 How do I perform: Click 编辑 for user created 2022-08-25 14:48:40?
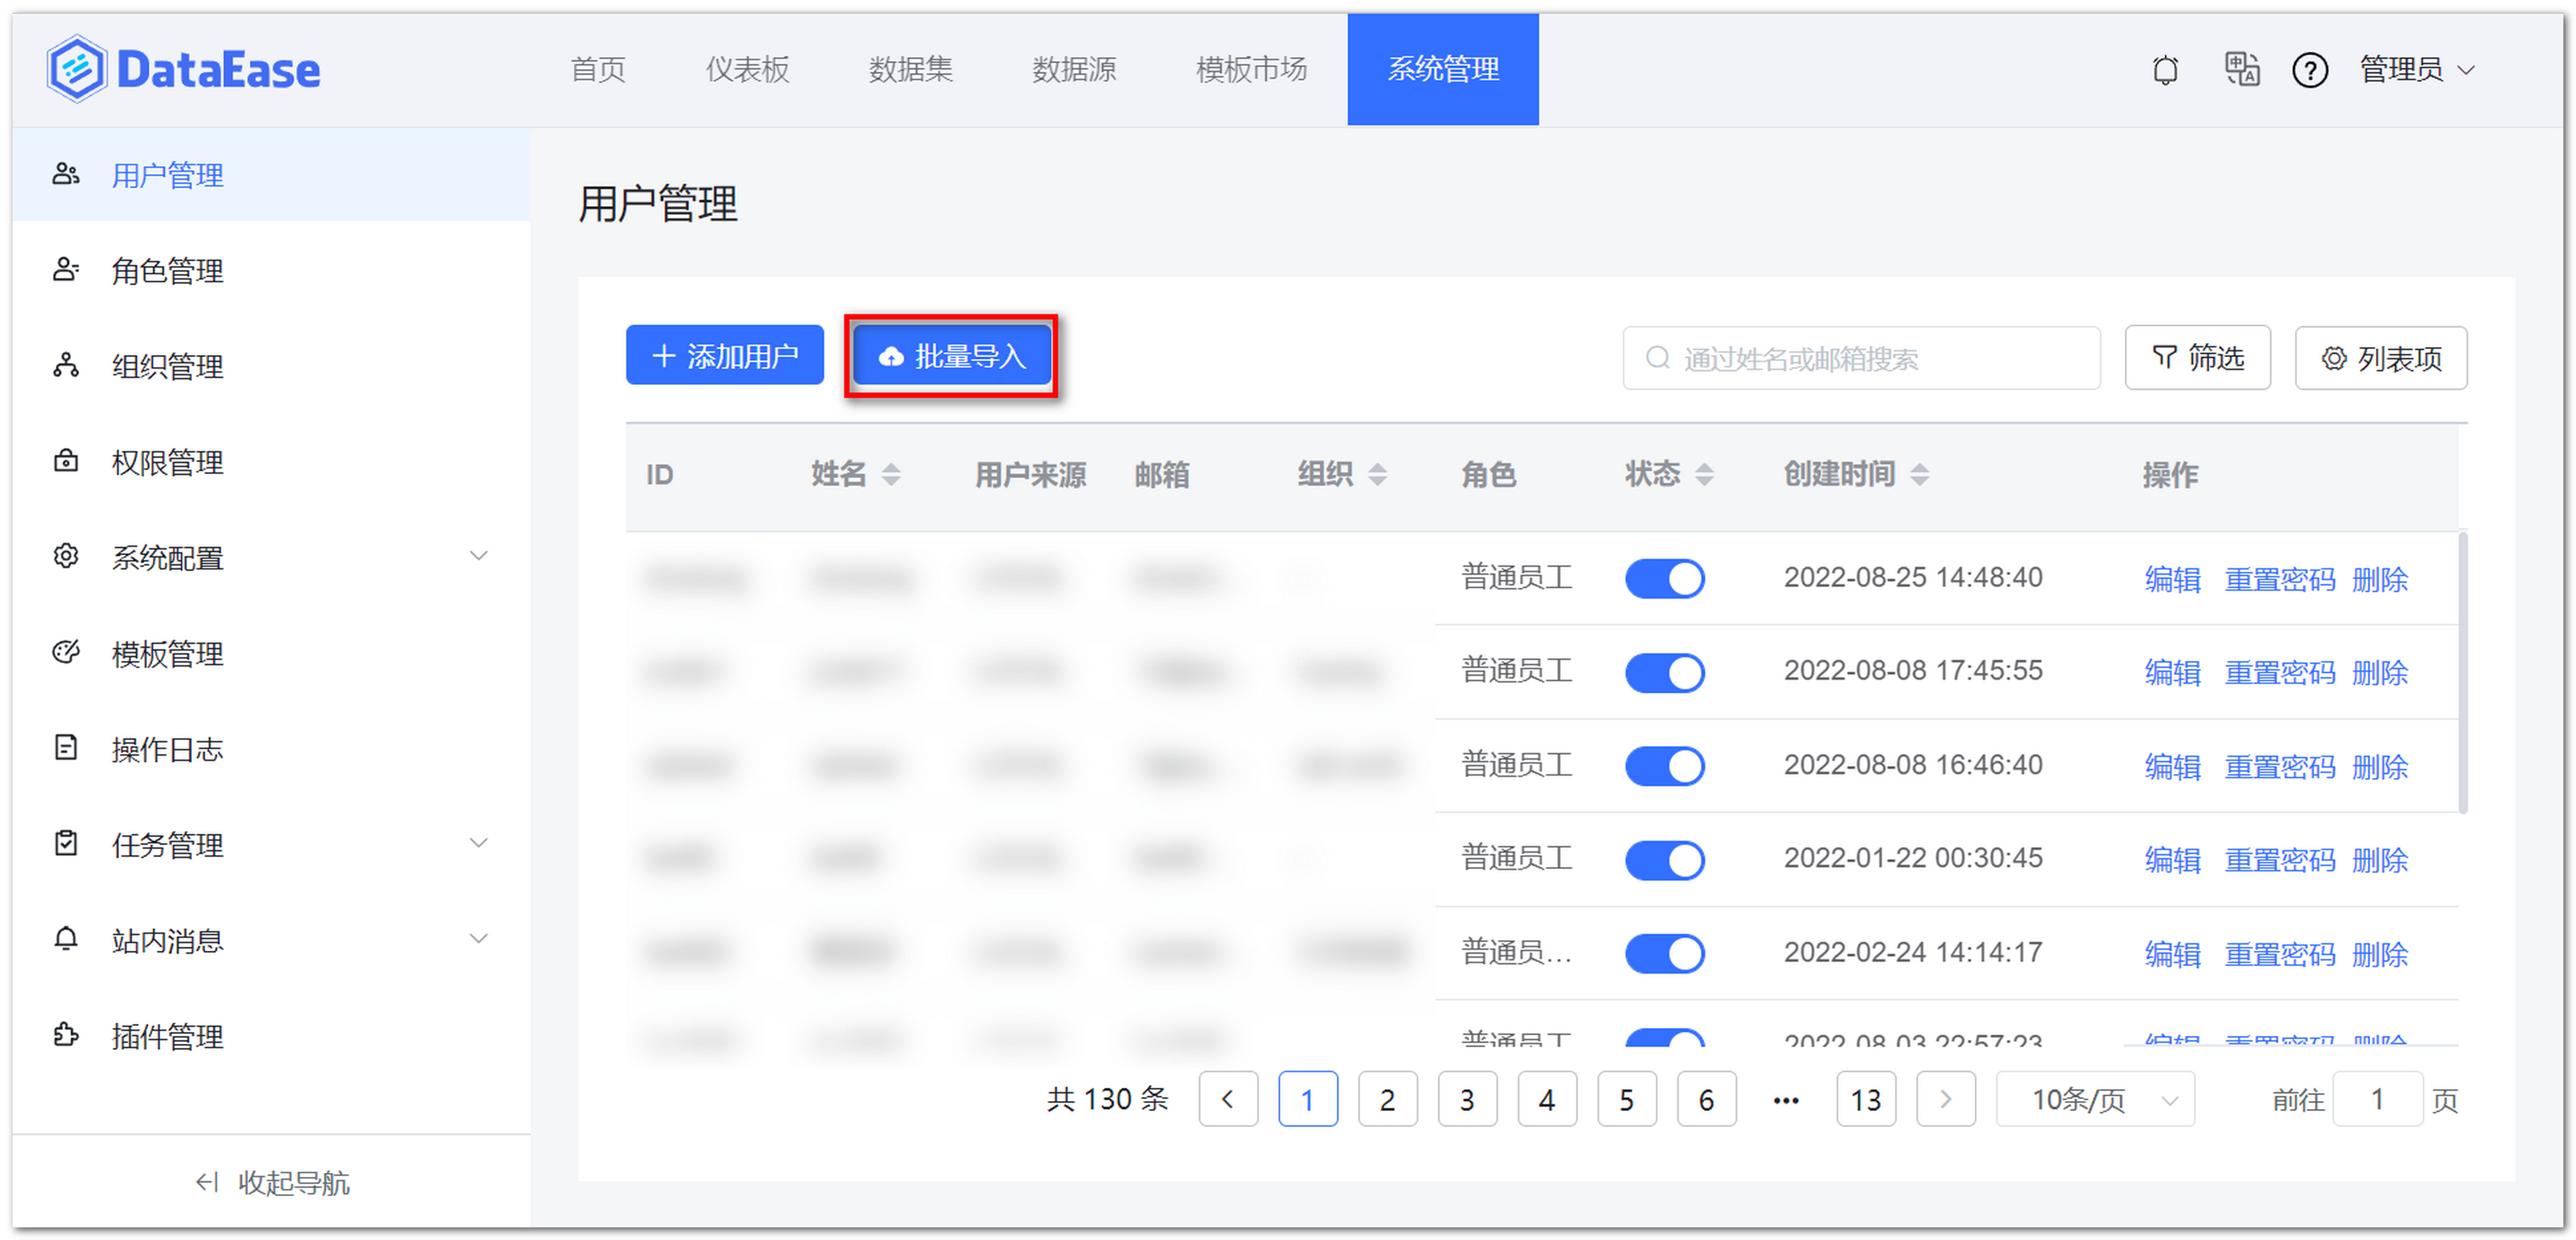(x=2173, y=579)
